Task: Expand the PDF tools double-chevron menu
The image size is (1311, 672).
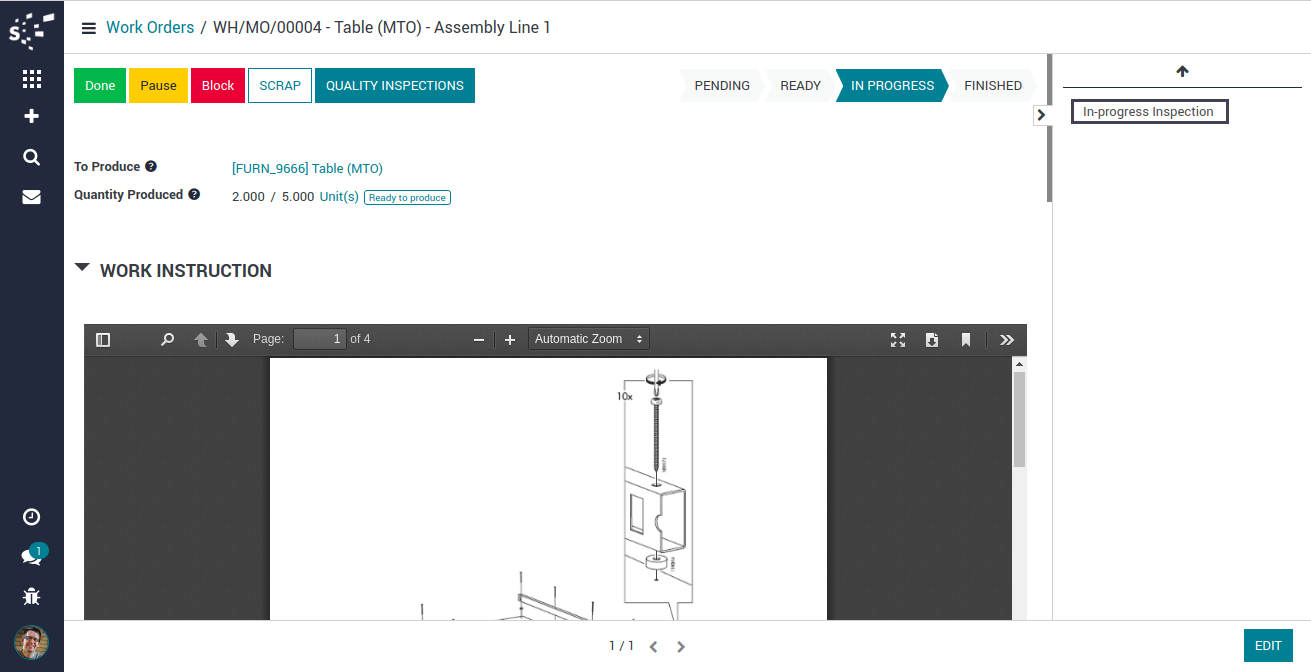Action: (x=1006, y=340)
